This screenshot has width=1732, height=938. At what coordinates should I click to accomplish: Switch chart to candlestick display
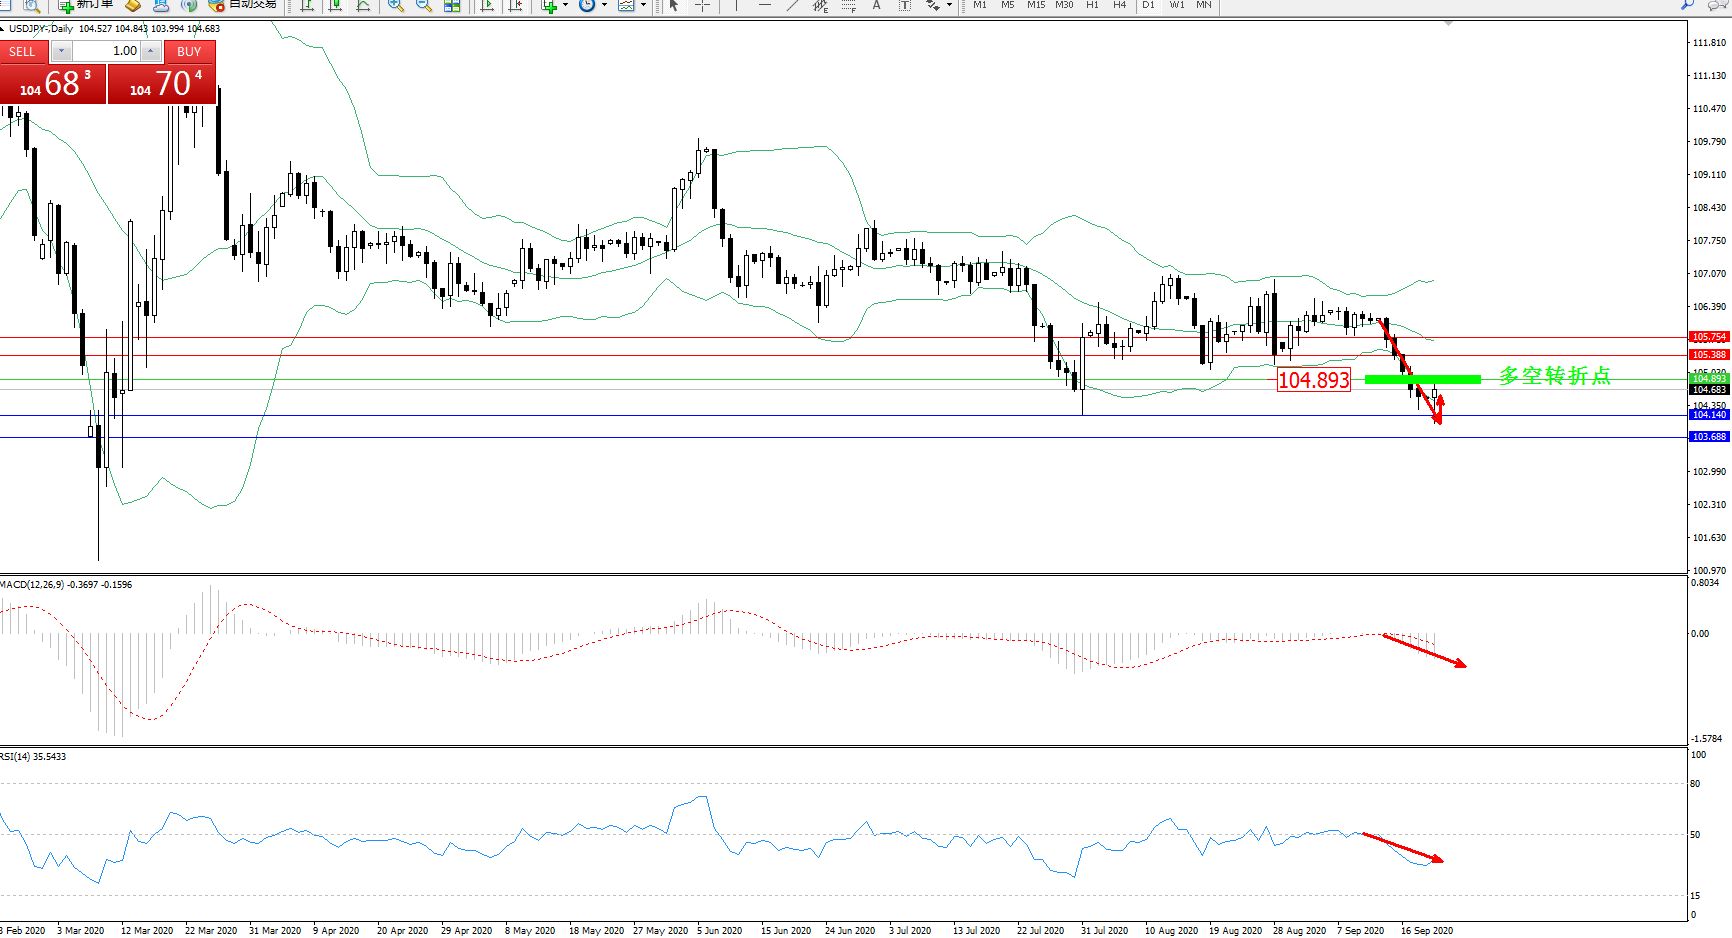pos(335,5)
